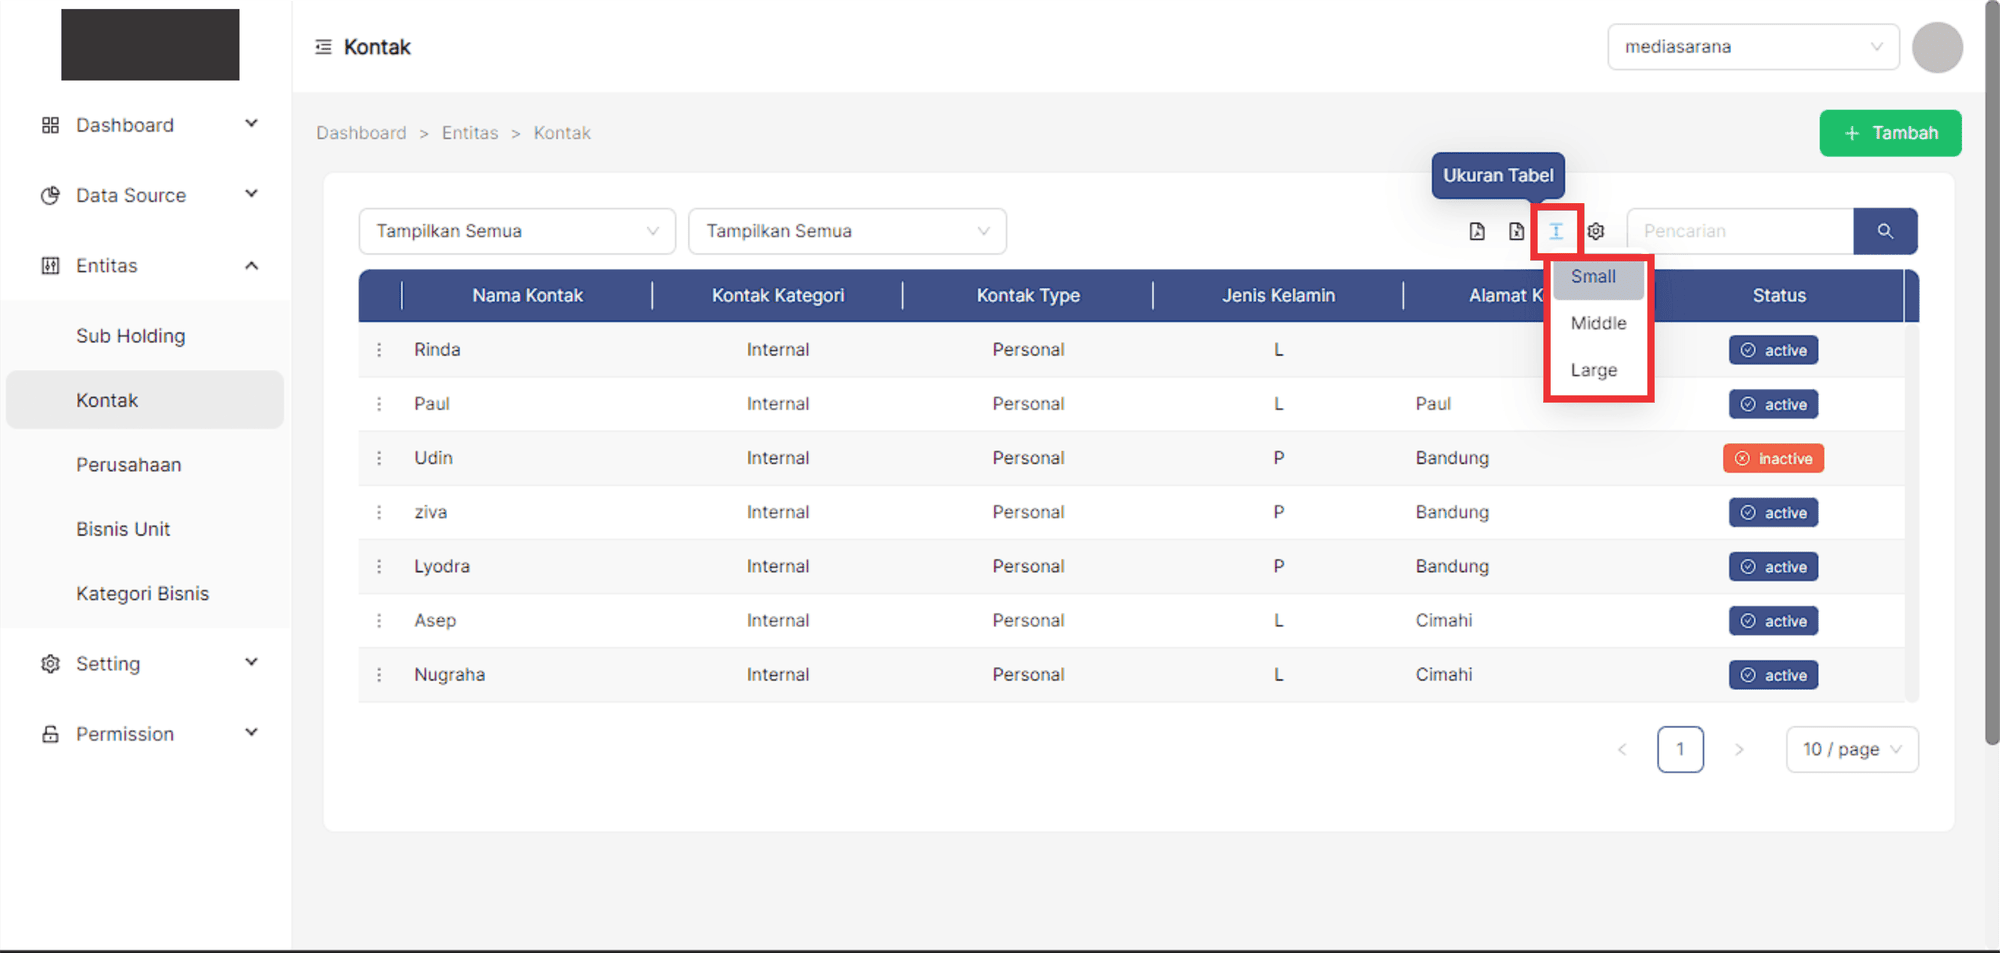Open the 10 / page size dropdown

pos(1851,749)
